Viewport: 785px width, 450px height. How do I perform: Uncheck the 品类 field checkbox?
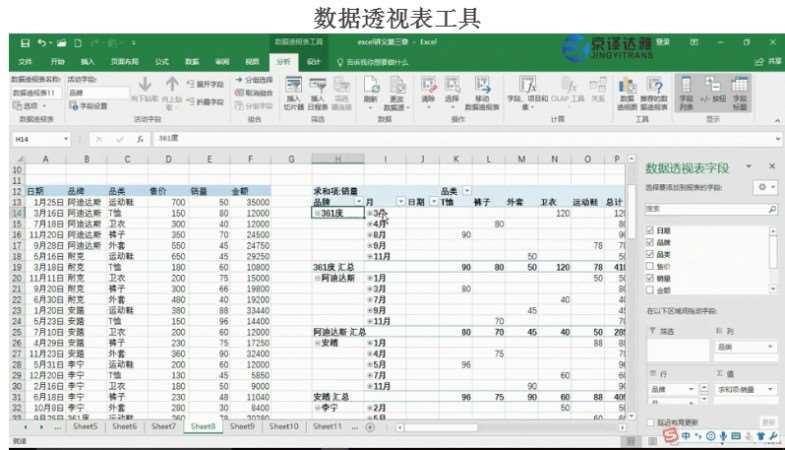[650, 254]
